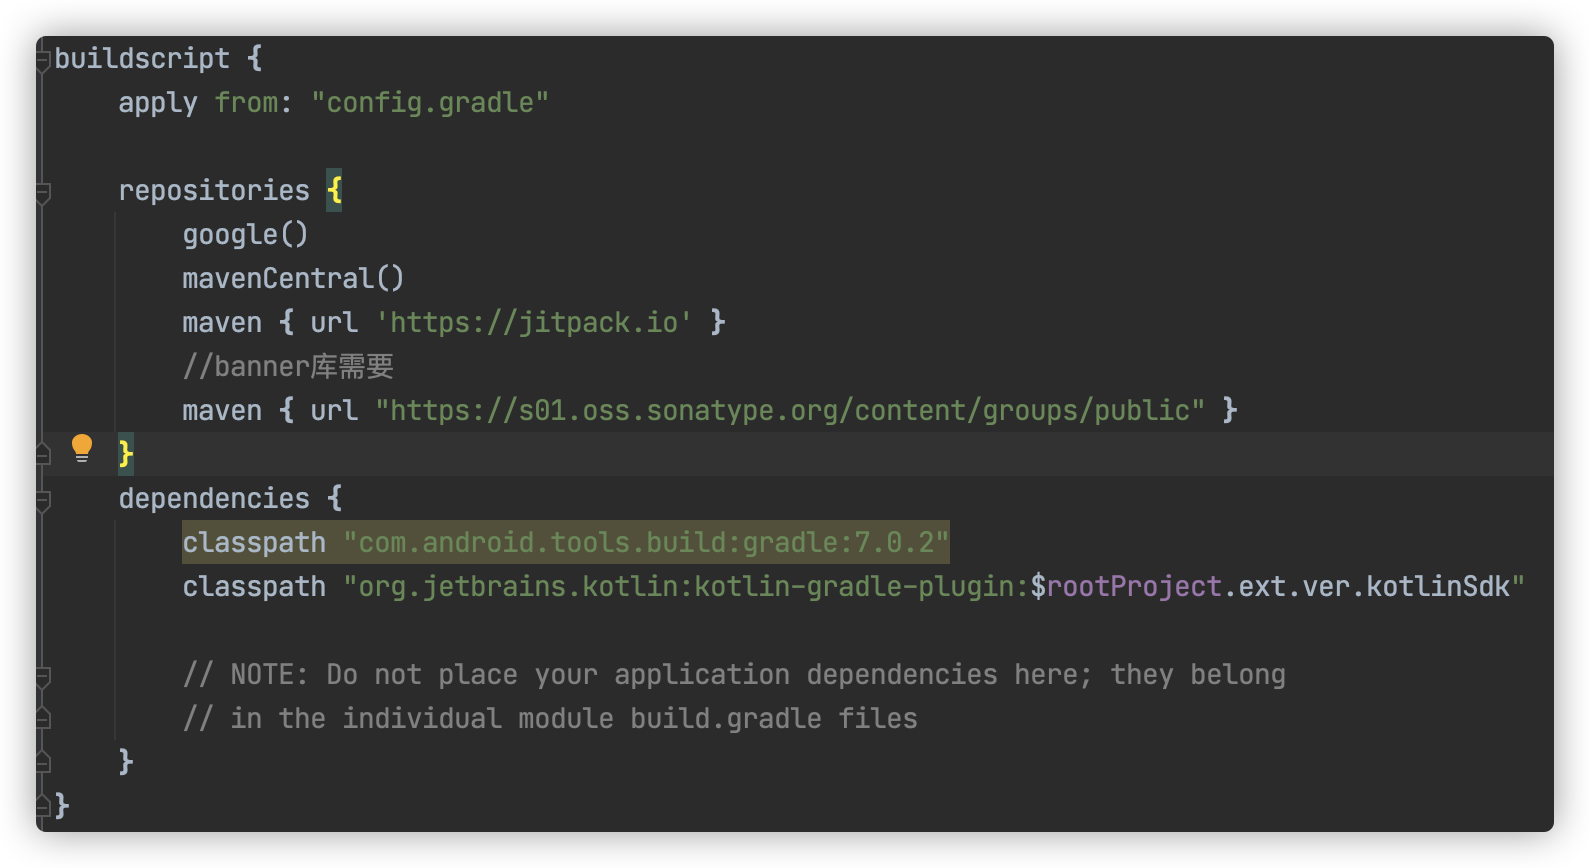This screenshot has height=868, width=1590.
Task: Collapse the repositories block fold marker
Action: click(43, 192)
